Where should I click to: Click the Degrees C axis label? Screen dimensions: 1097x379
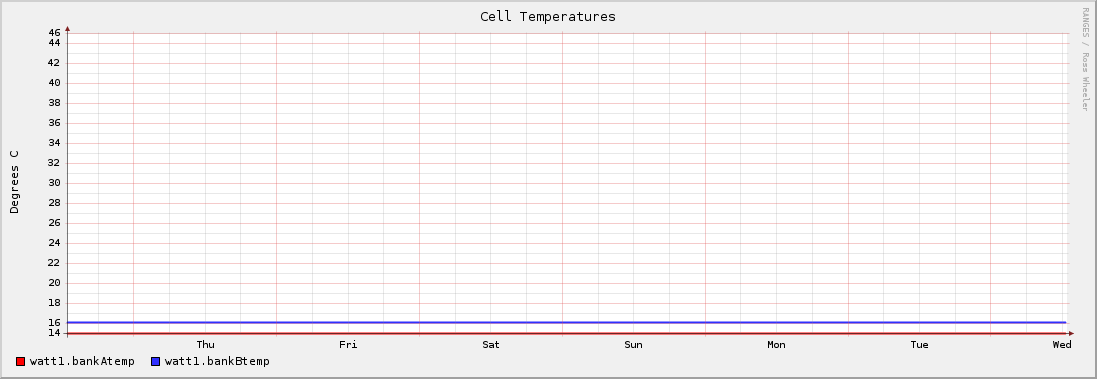click(x=15, y=182)
